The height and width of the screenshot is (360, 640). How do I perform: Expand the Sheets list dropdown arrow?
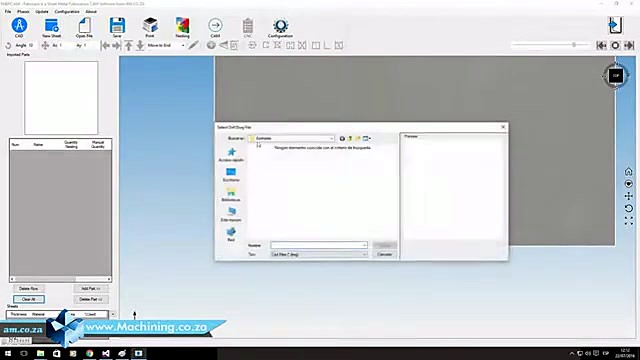[x=113, y=314]
